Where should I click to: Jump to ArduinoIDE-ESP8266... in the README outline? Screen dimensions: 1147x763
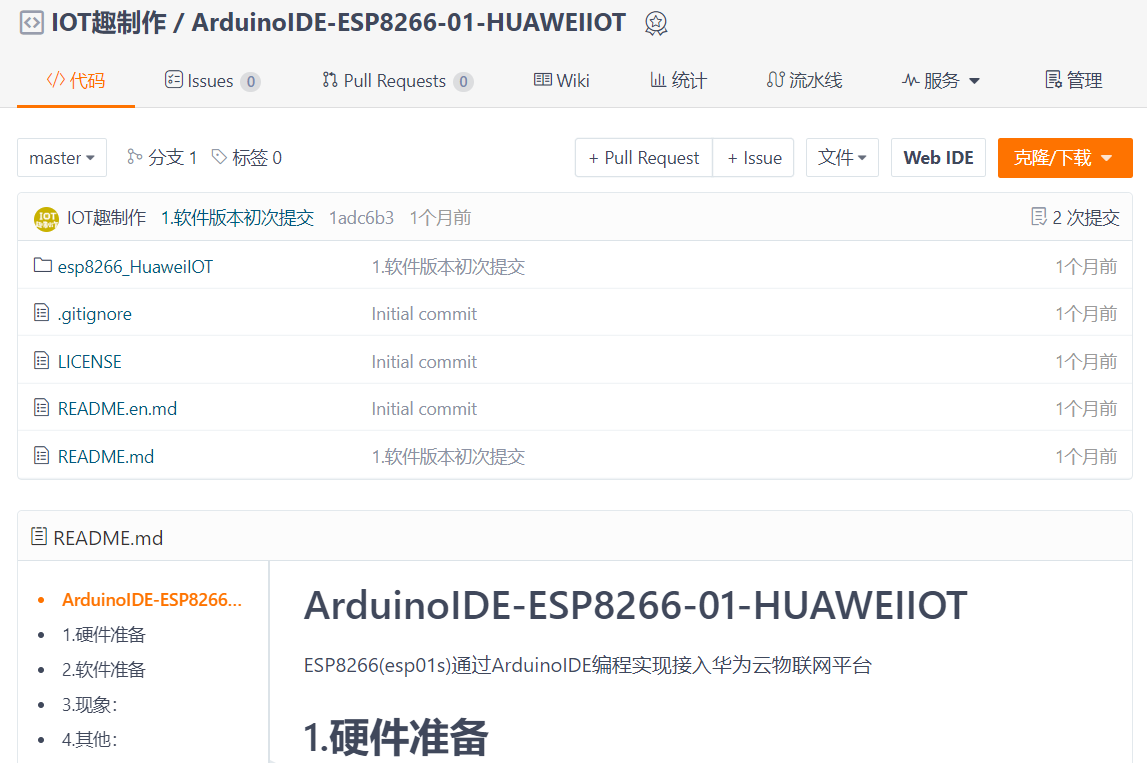pos(151,600)
